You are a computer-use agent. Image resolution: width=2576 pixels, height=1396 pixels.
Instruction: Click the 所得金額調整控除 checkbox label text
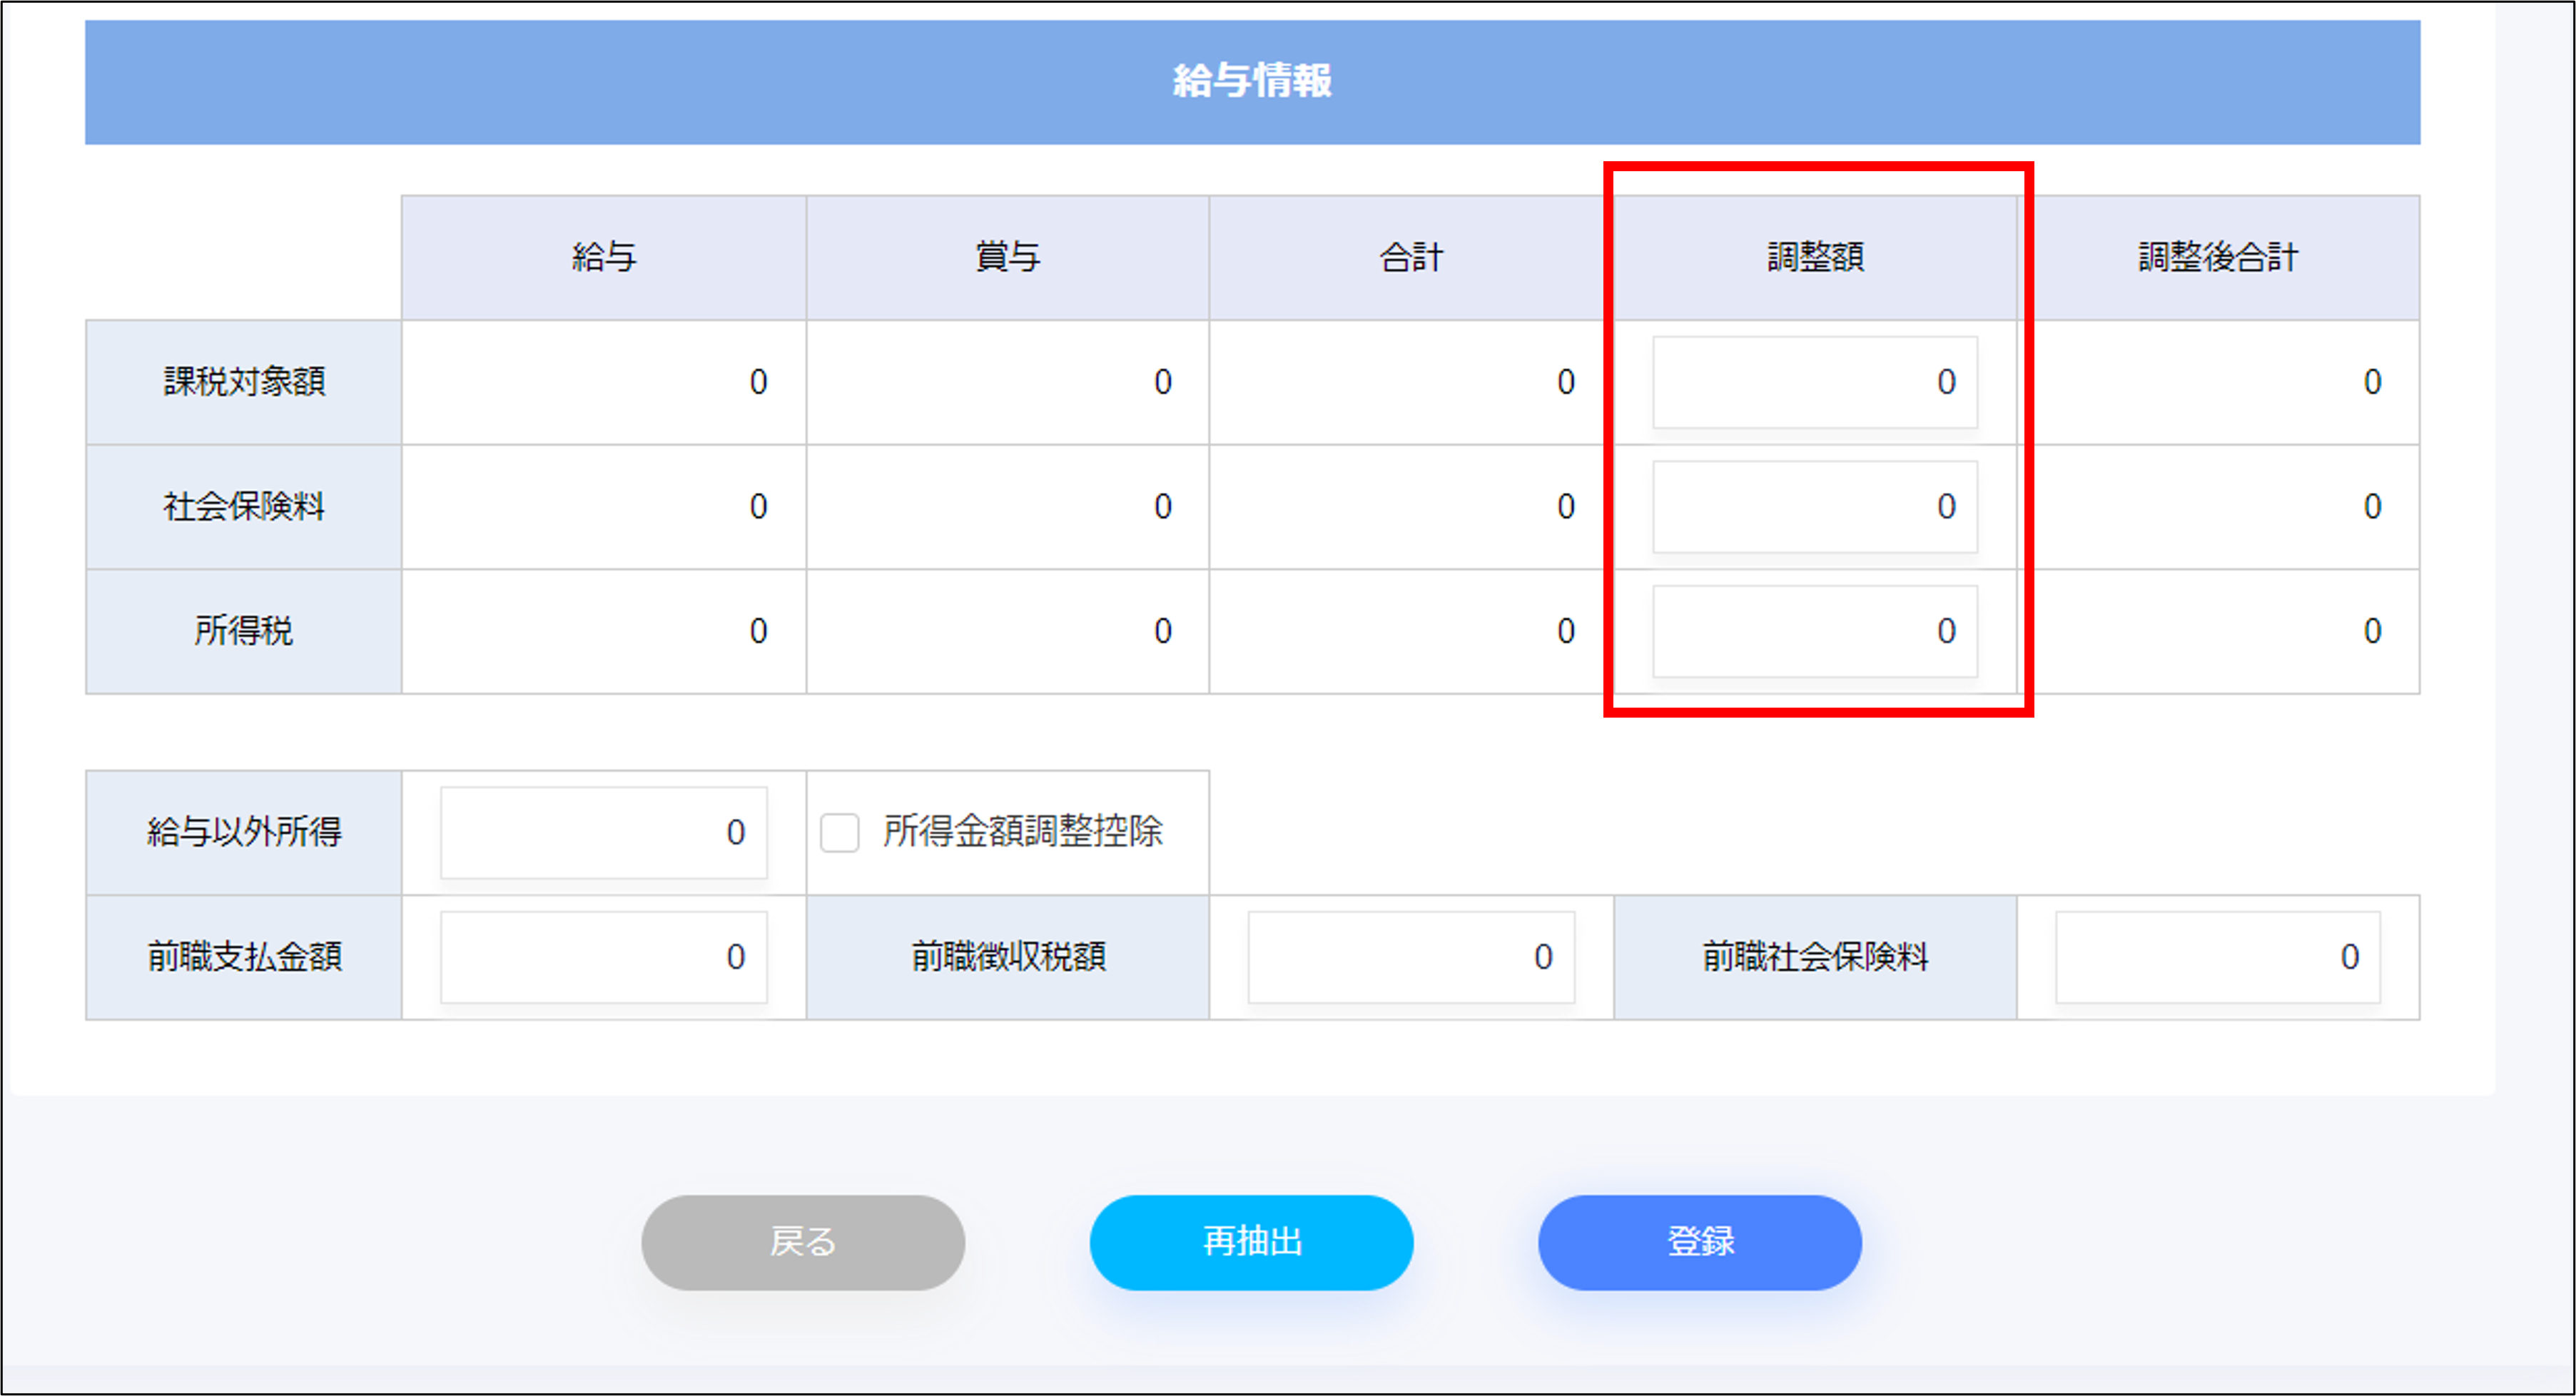tap(1023, 832)
